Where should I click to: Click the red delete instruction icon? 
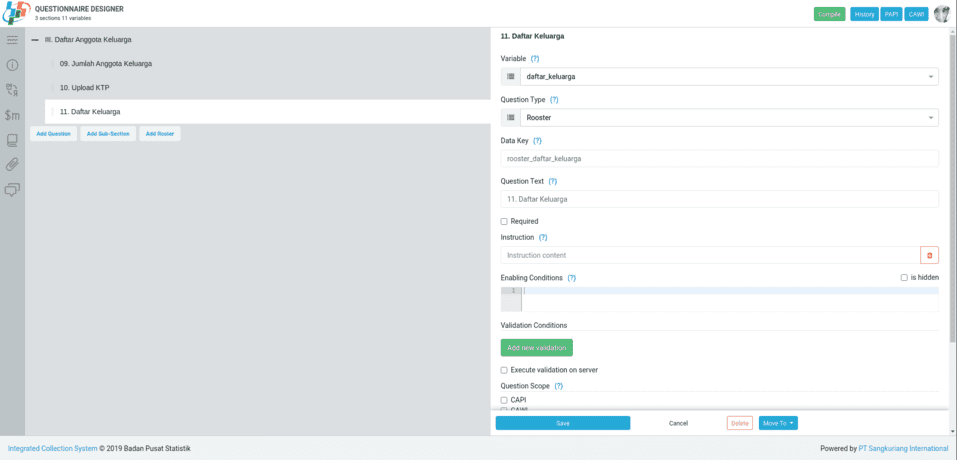930,255
